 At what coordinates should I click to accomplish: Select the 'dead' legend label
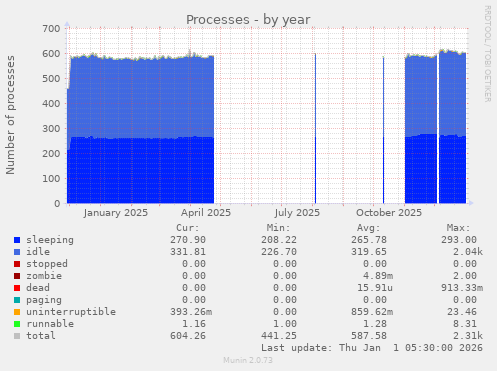(38, 288)
